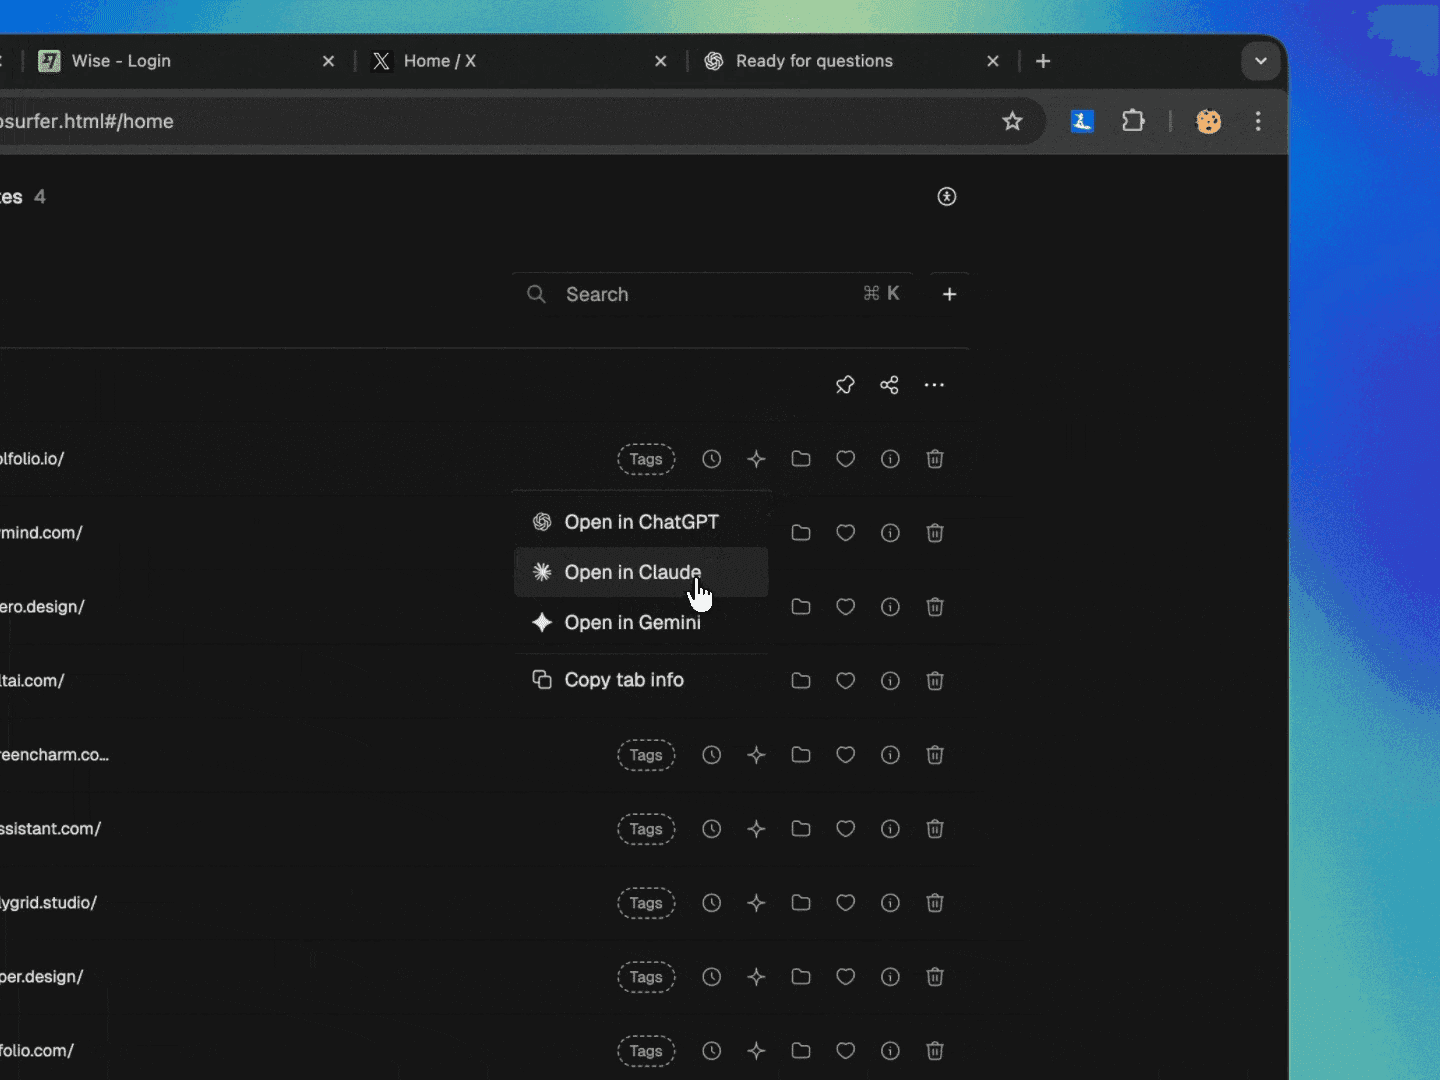Add Tags to the folio.com row
The height and width of the screenshot is (1080, 1440).
point(646,1051)
